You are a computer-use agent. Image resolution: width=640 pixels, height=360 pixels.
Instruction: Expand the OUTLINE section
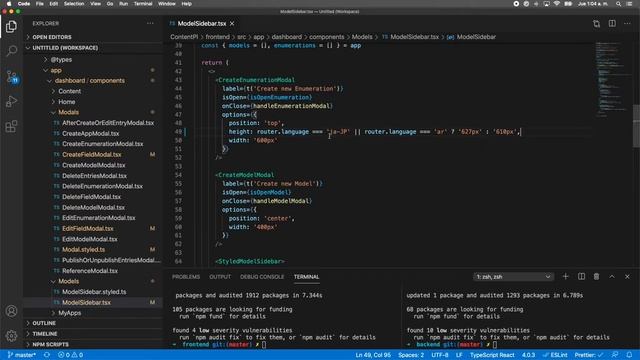point(44,323)
